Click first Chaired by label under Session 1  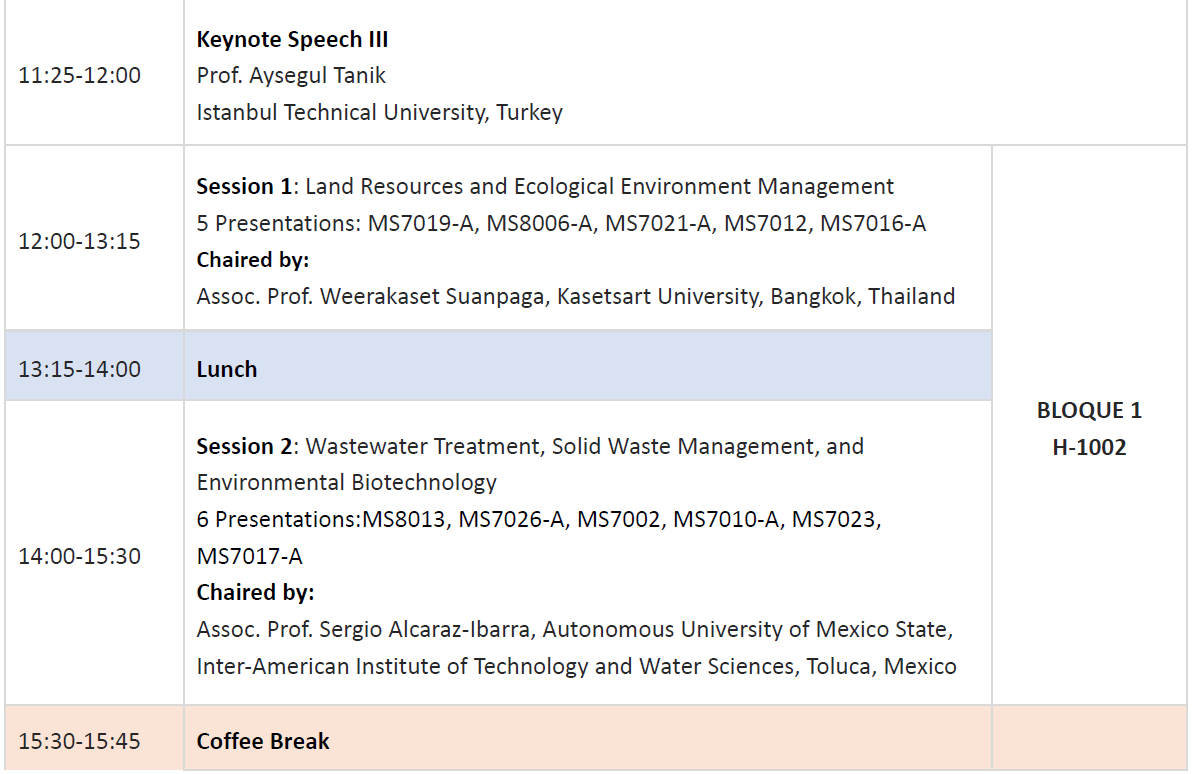pyautogui.click(x=253, y=260)
